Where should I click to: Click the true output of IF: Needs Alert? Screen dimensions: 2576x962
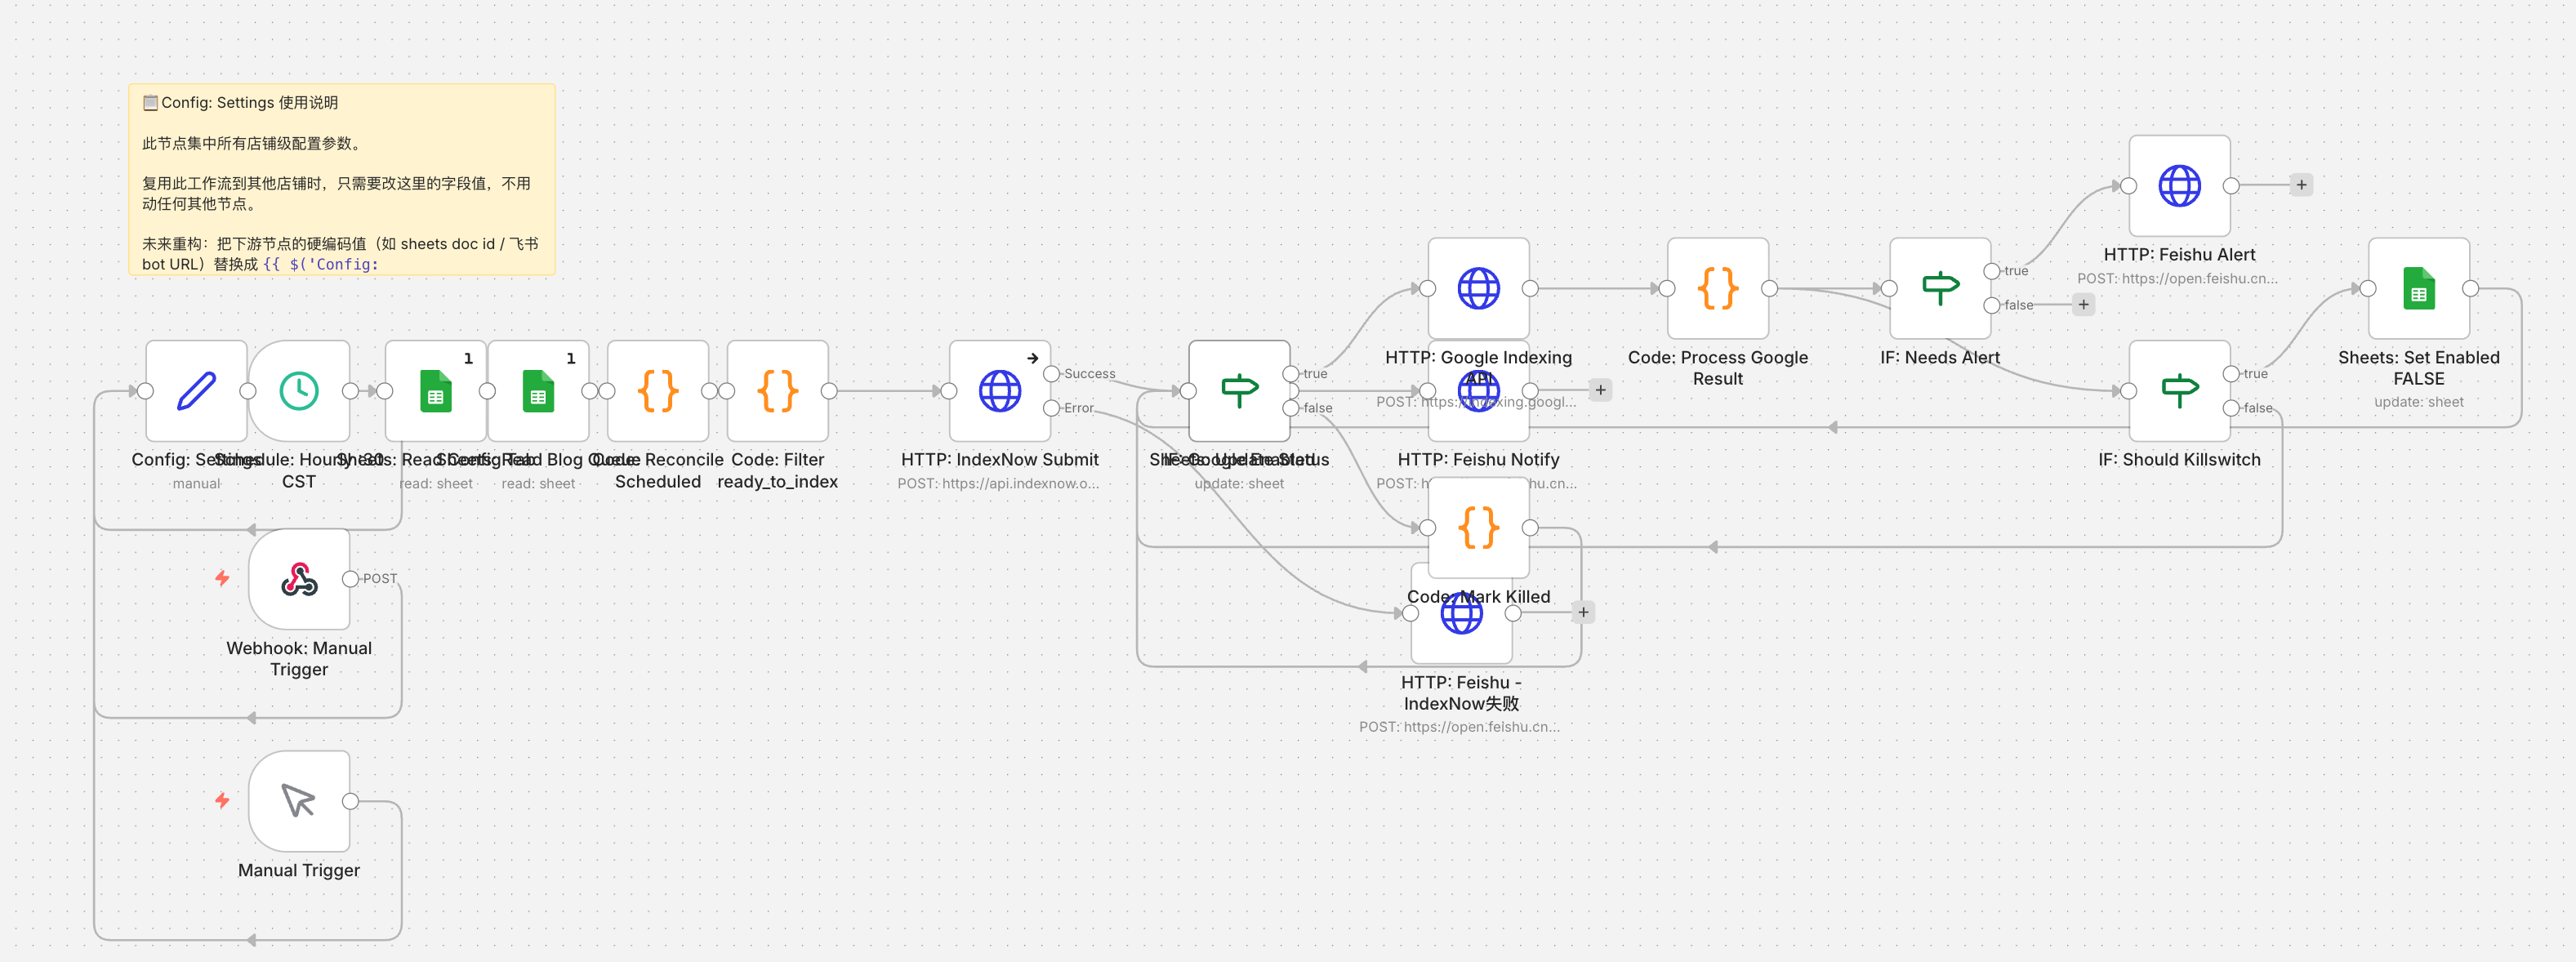click(1991, 271)
